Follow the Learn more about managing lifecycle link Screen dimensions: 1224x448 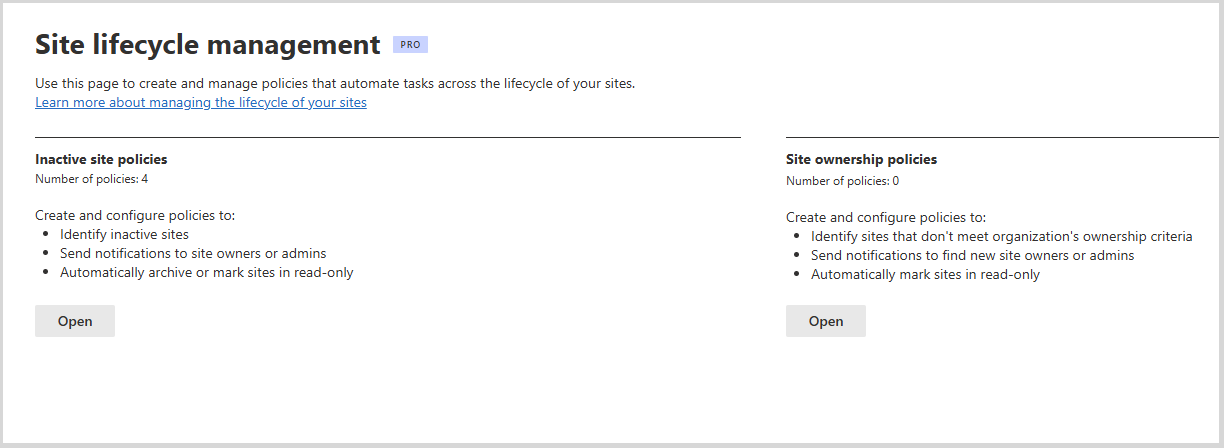[x=201, y=103]
